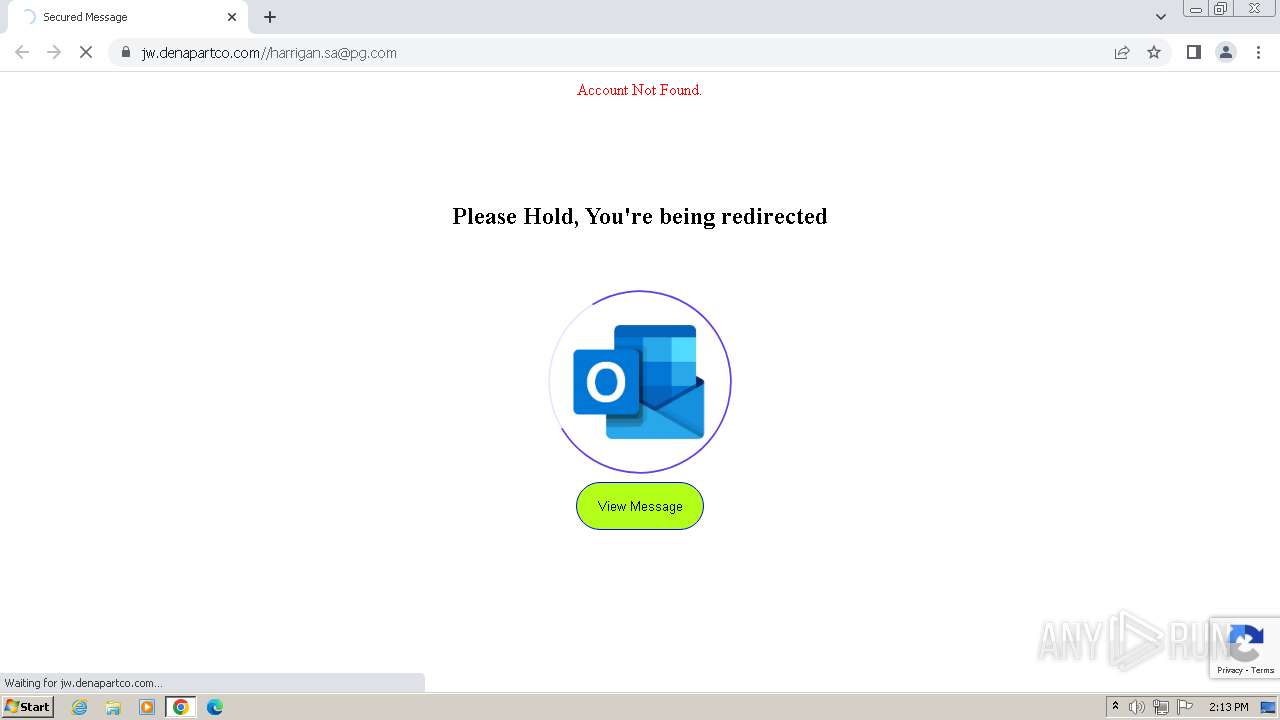Open Chrome's three-dot menu
Viewport: 1280px width, 720px height.
(x=1258, y=52)
